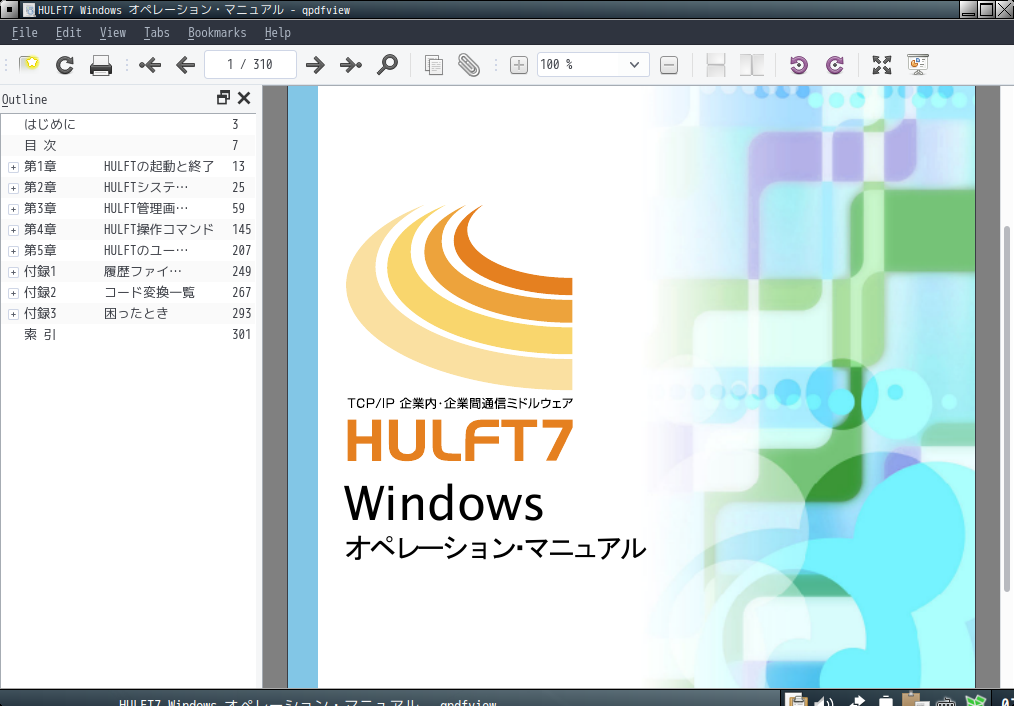Select HULFT管理画… chapter title
This screenshot has height=706, width=1014.
[146, 208]
